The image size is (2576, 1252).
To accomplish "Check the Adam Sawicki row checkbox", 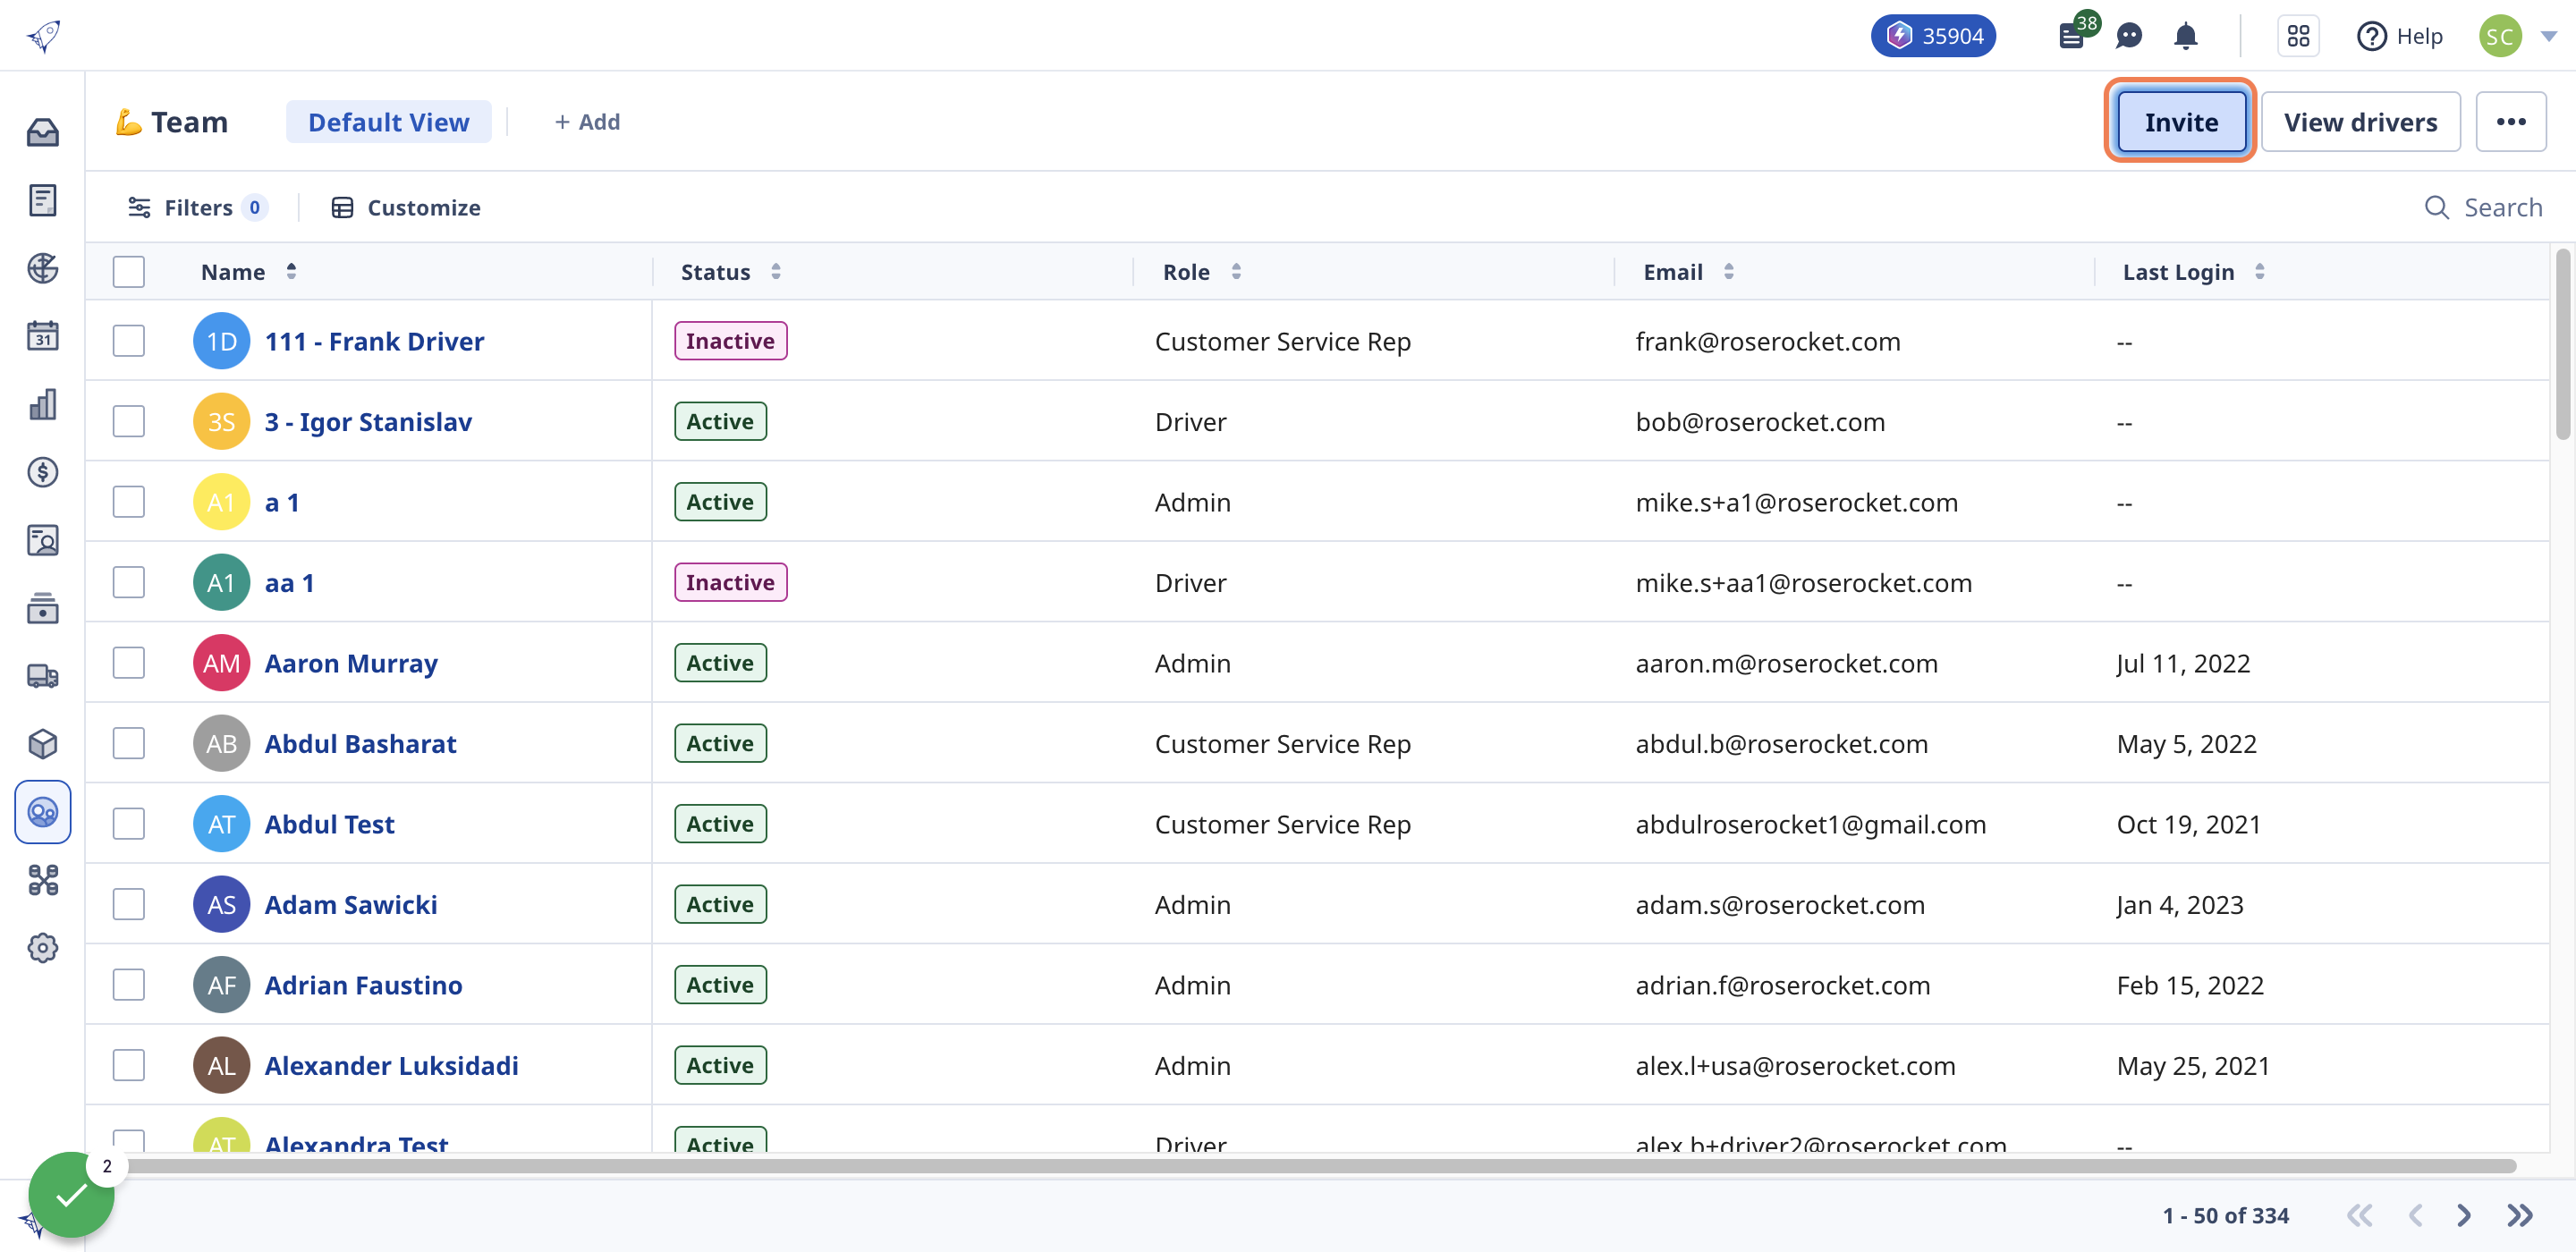I will (x=128, y=904).
